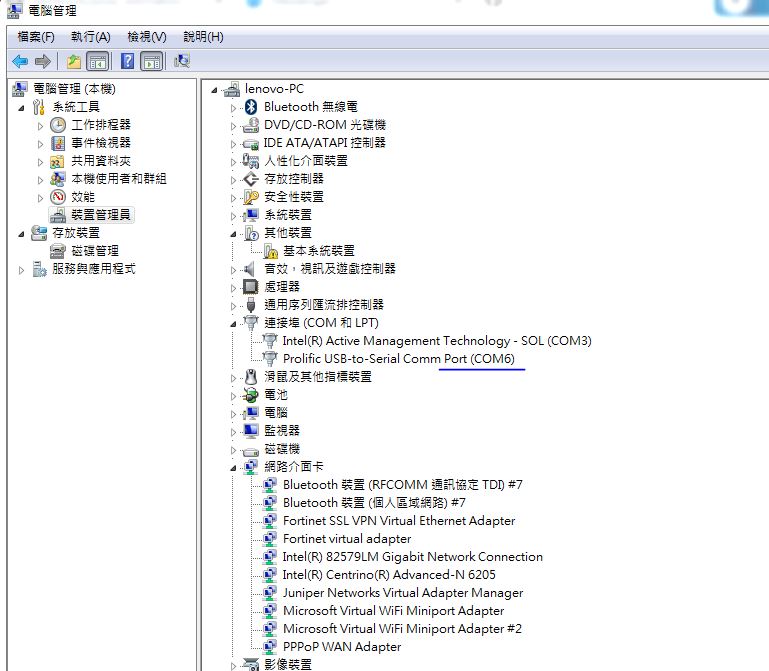Click the Back arrow toolbar button
769x671 pixels.
pyautogui.click(x=20, y=61)
